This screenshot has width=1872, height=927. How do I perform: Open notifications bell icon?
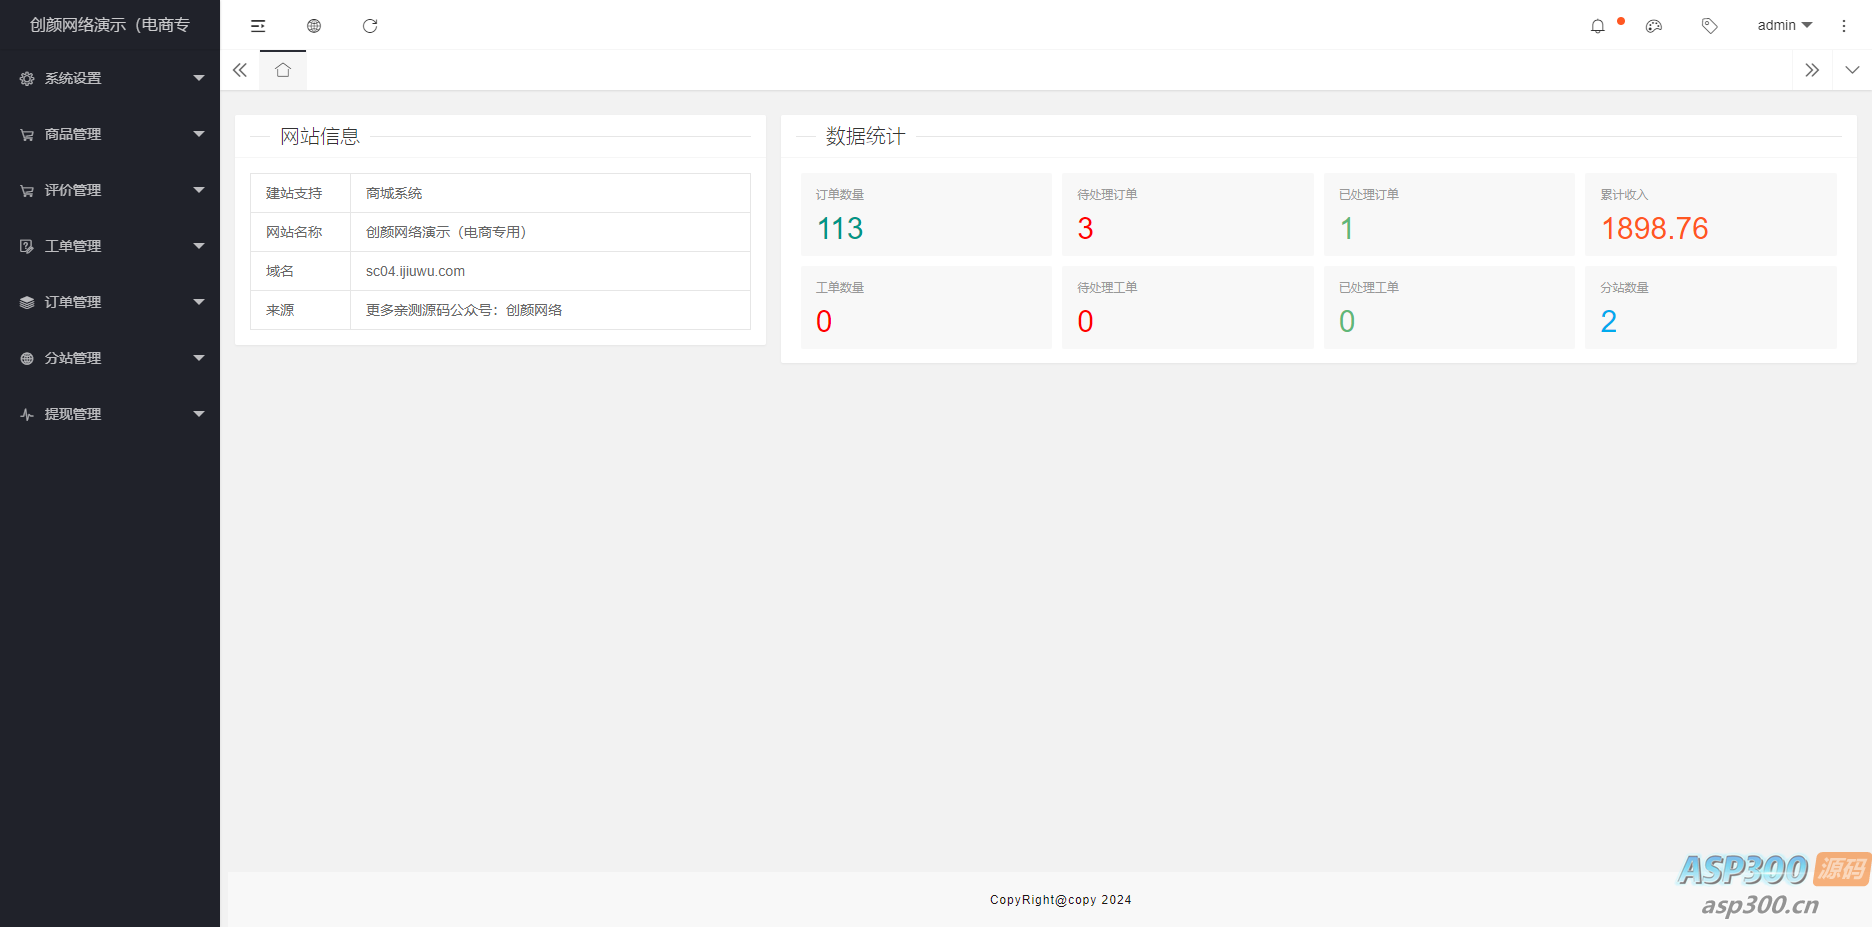tap(1598, 26)
